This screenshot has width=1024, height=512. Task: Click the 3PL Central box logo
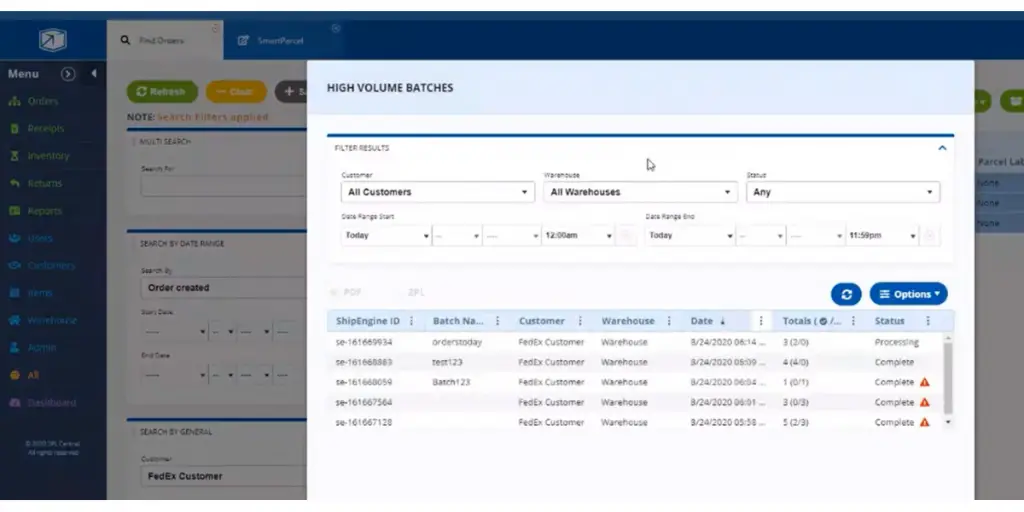[x=52, y=40]
